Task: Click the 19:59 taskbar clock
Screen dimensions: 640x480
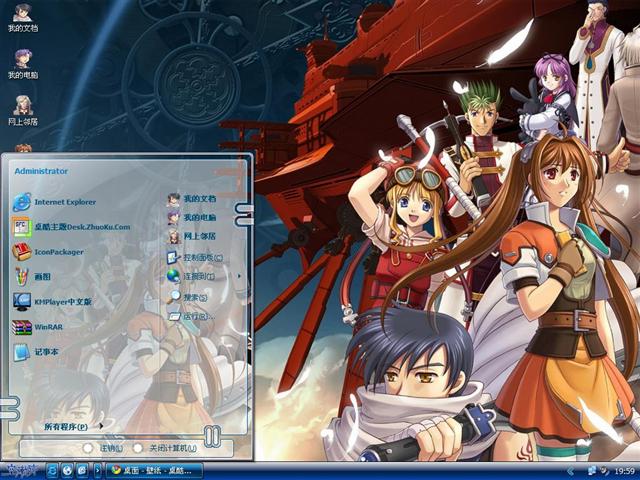Action: pos(624,471)
